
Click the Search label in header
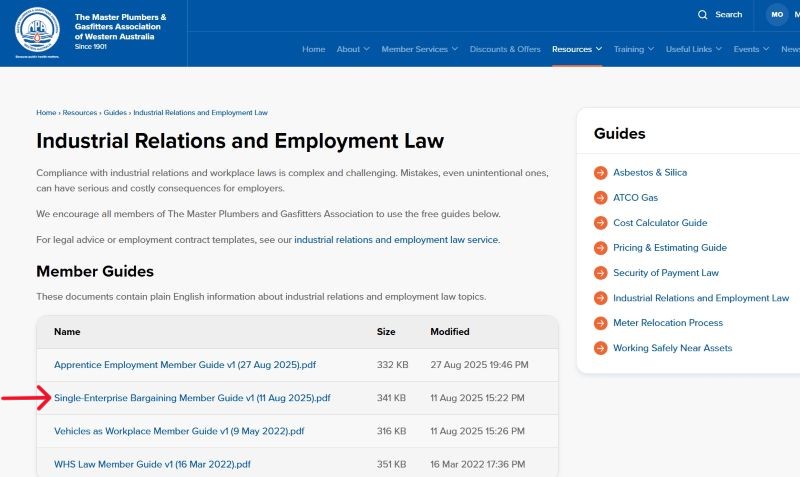click(729, 15)
